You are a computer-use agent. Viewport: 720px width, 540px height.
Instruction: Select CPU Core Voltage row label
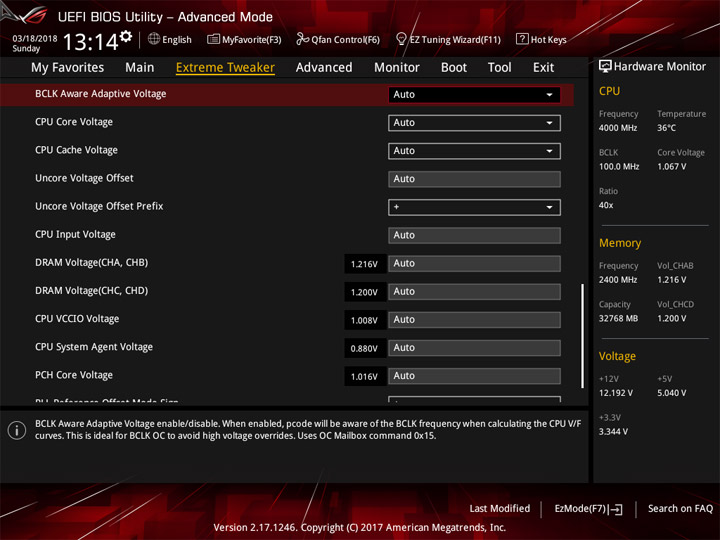point(74,122)
